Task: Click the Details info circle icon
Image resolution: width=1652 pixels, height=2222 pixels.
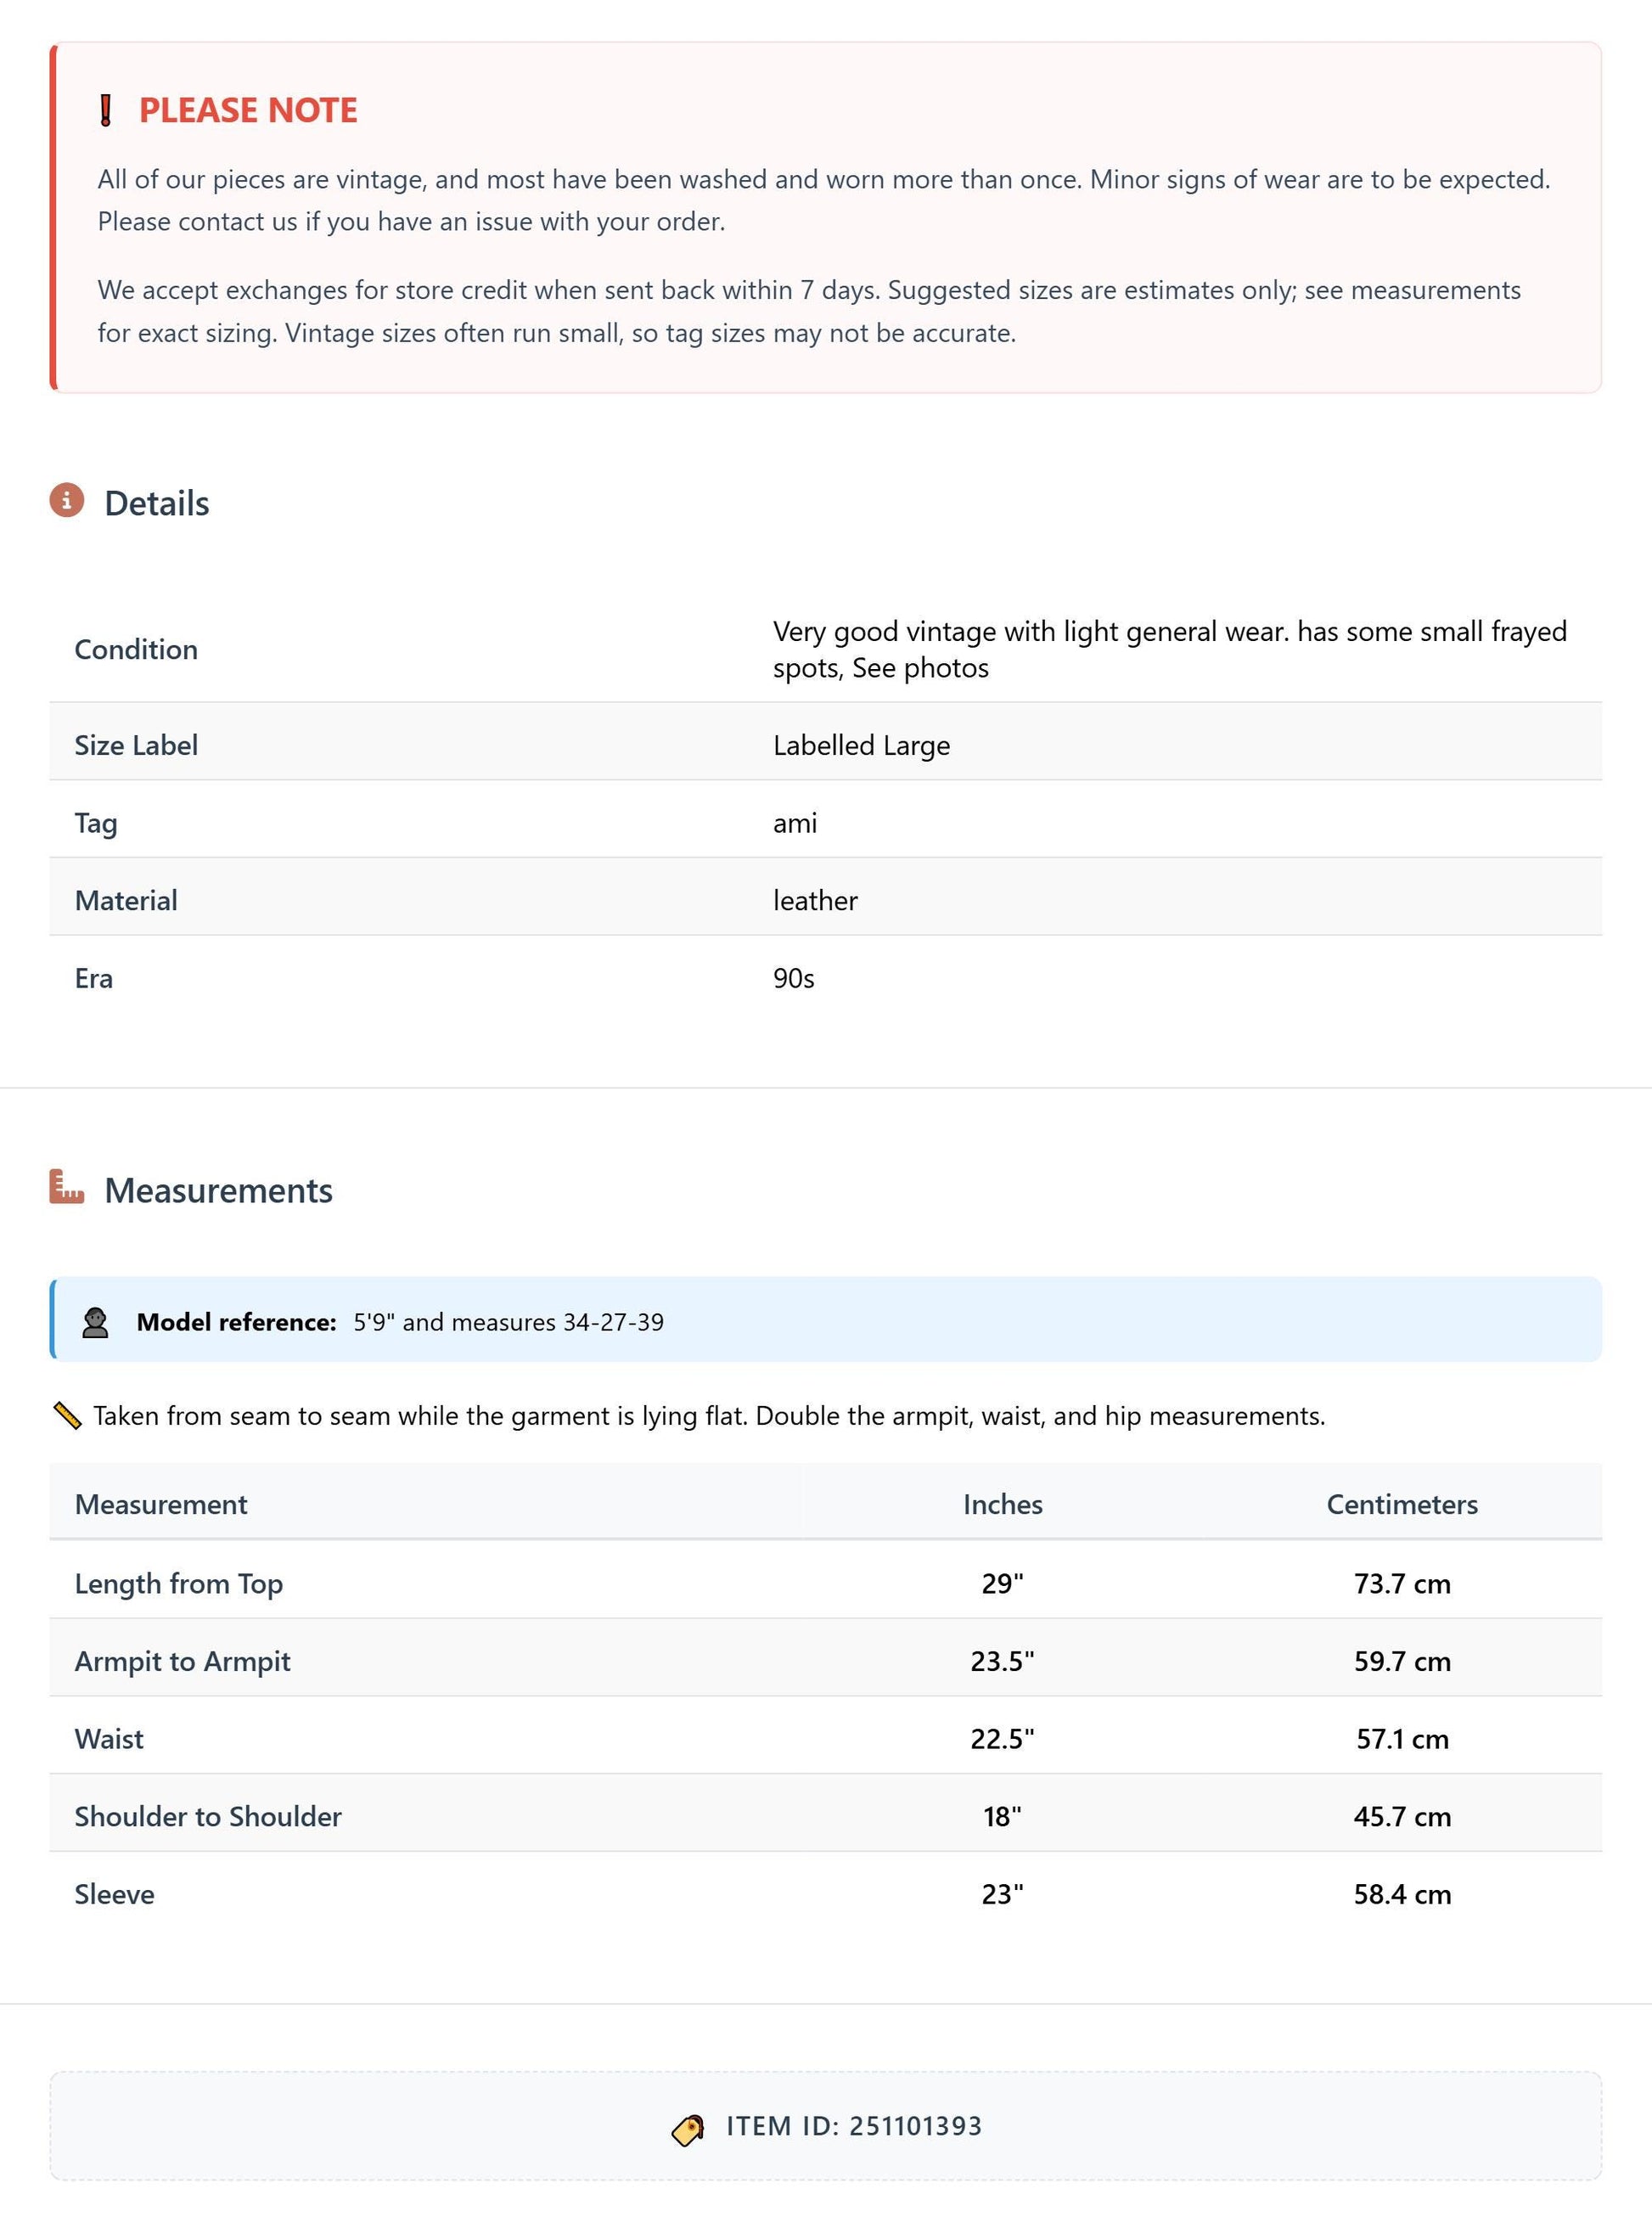Action: click(67, 500)
